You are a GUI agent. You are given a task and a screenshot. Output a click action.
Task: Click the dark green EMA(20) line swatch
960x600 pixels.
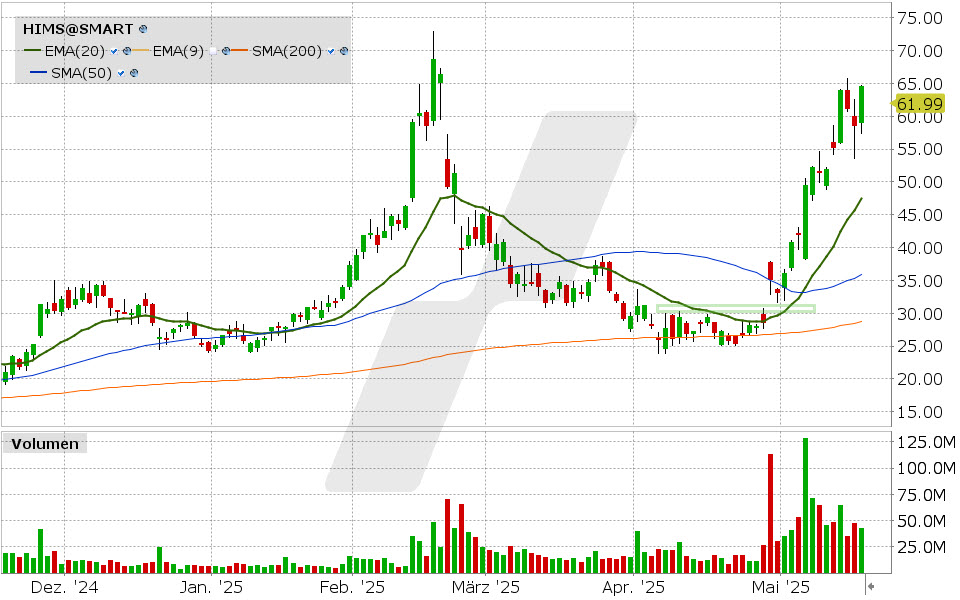[32, 50]
